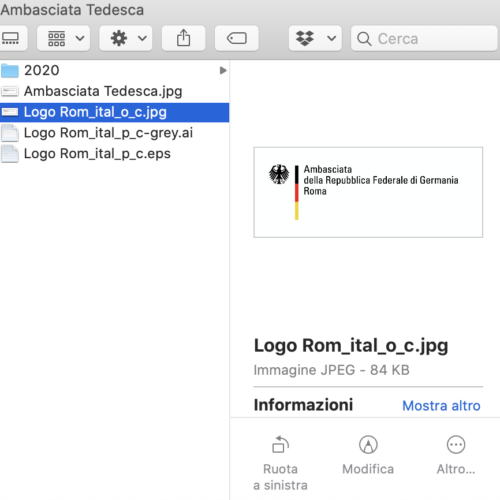Image resolution: width=500 pixels, height=500 pixels.
Task: Click the Cerca search field
Action: (424, 38)
